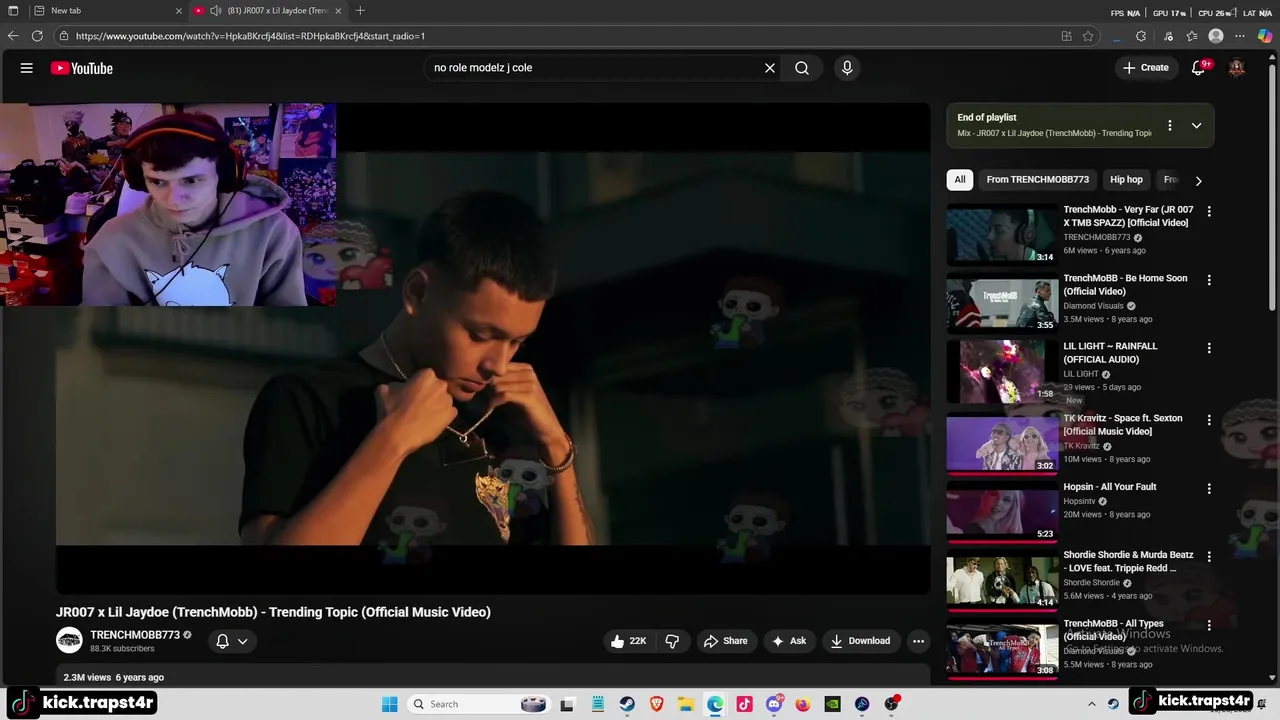Open Be Home Soon video thumbnail
This screenshot has width=1280, height=720.
point(1002,303)
